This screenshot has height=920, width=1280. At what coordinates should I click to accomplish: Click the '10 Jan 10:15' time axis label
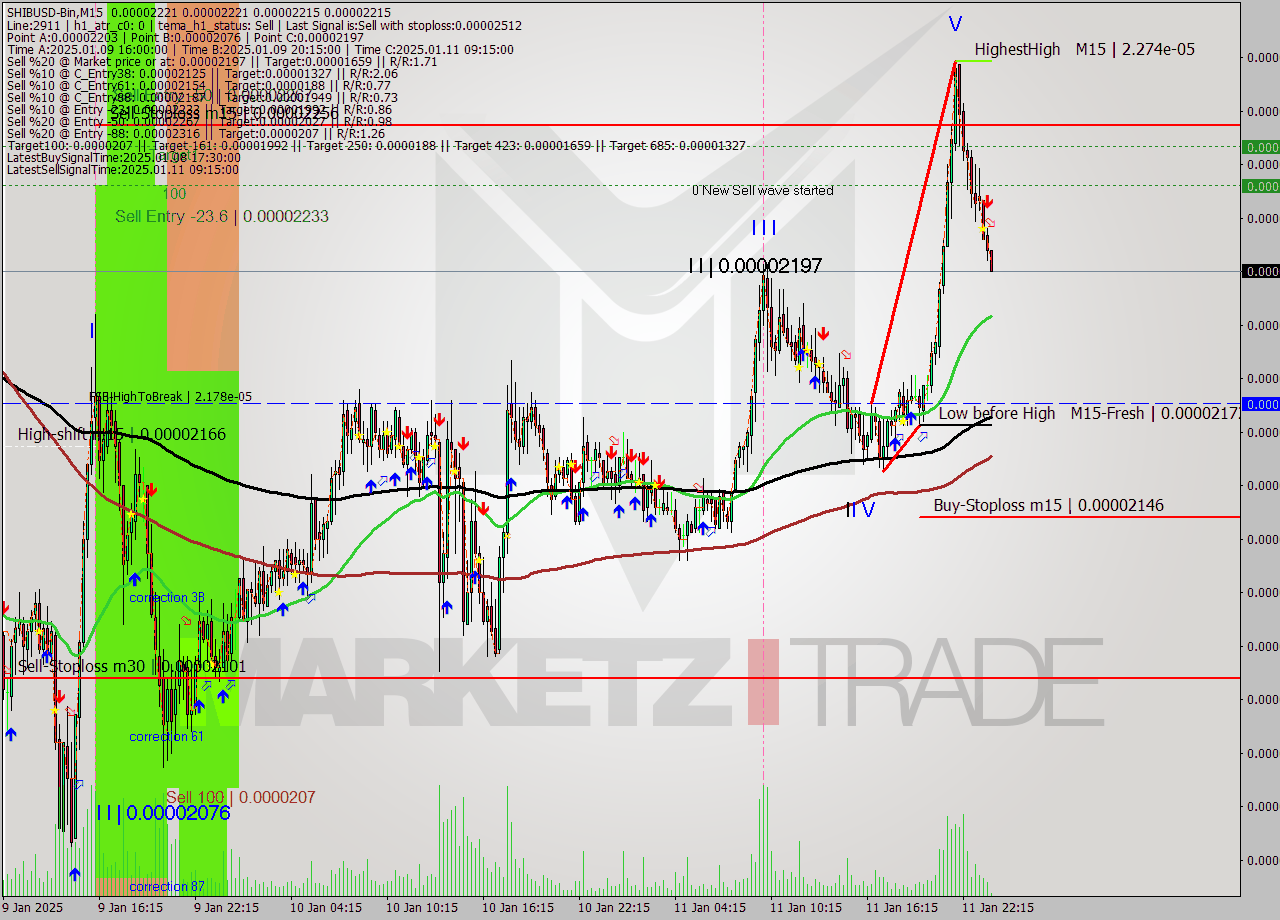(422, 908)
